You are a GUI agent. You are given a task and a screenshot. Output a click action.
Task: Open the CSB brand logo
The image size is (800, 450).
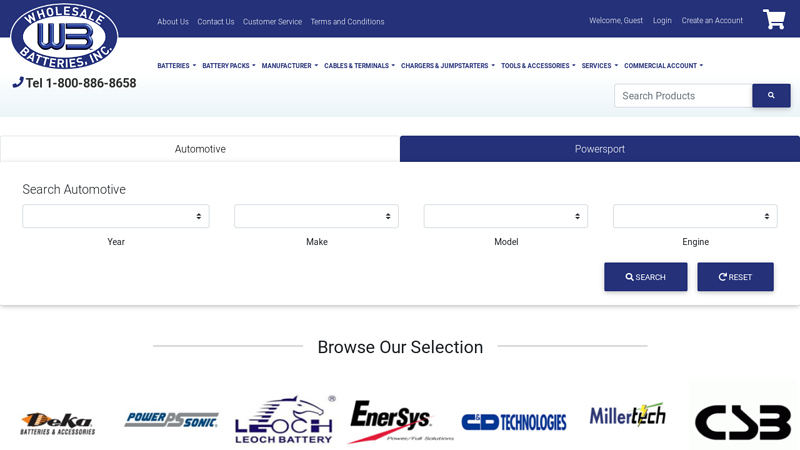pos(743,422)
